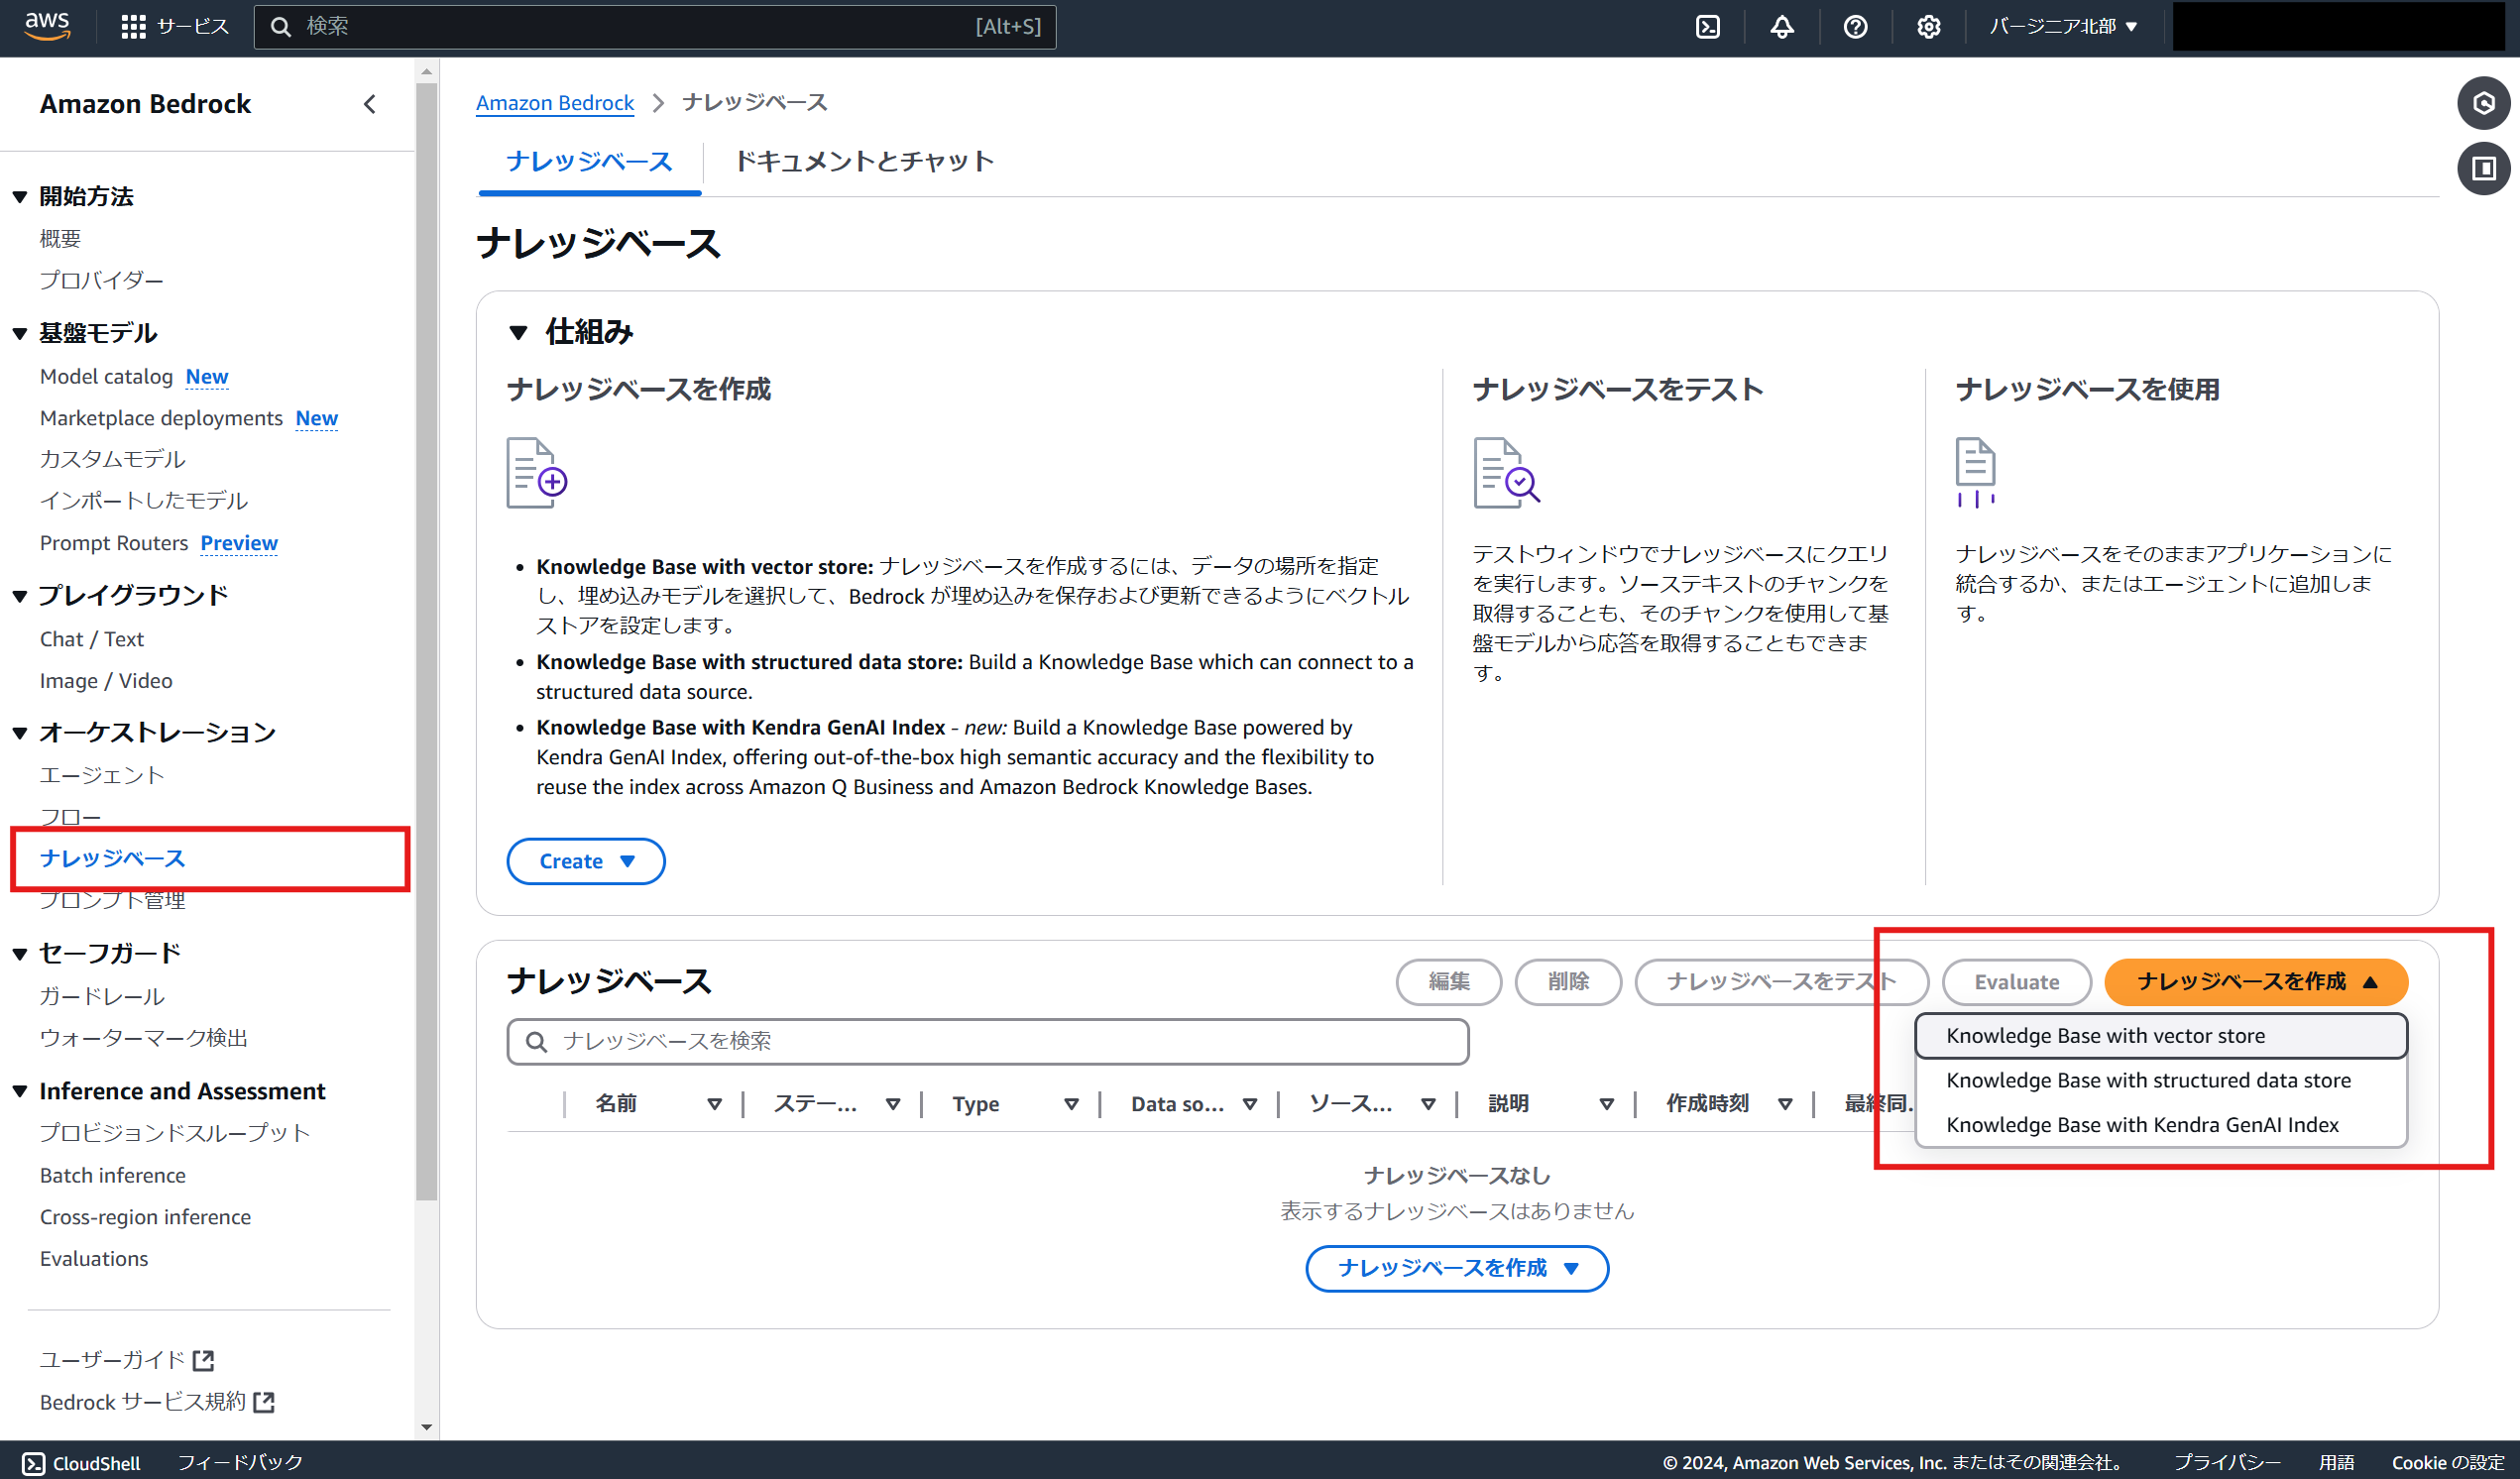Open the ユーザーガイド external link
The height and width of the screenshot is (1479, 2520).
127,1359
